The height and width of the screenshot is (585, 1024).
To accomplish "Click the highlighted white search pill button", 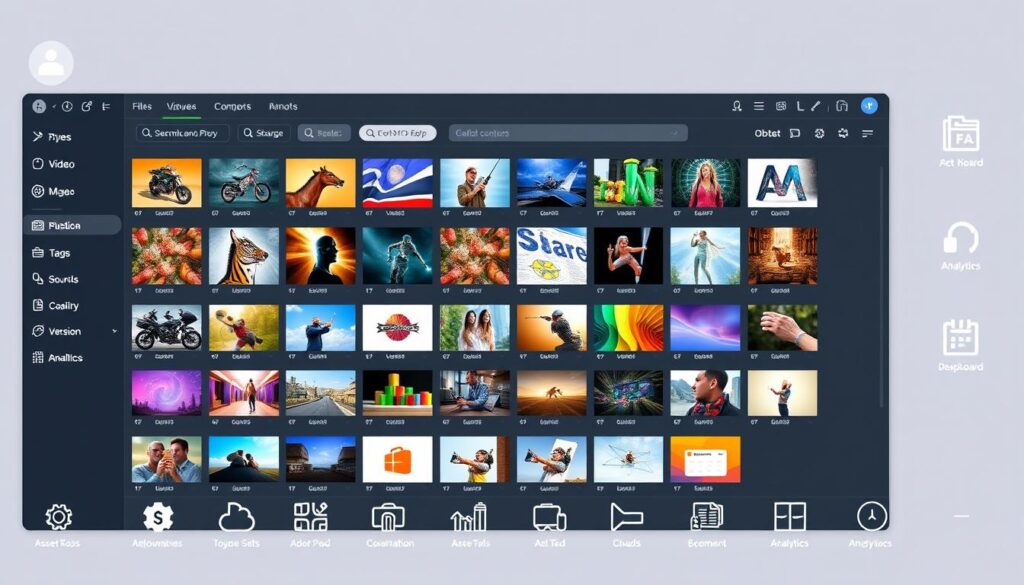I will coord(397,133).
